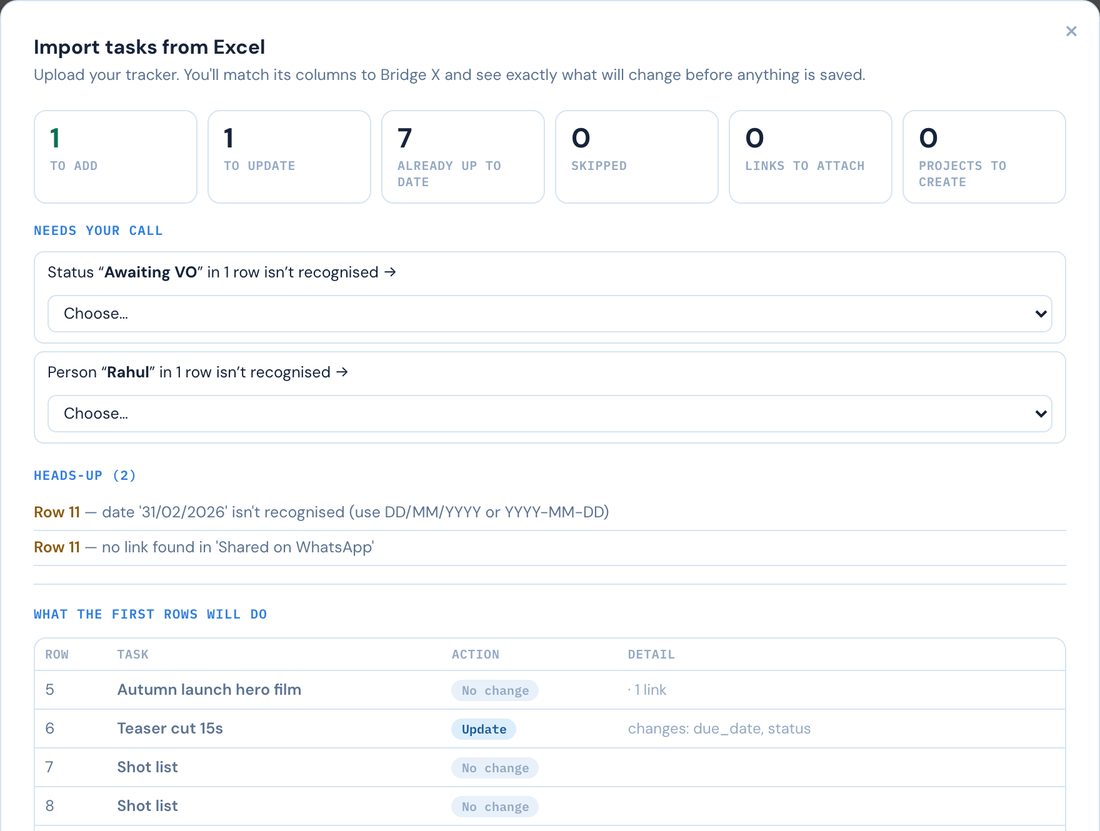Click the 'Needs your call' section heading

[98, 231]
